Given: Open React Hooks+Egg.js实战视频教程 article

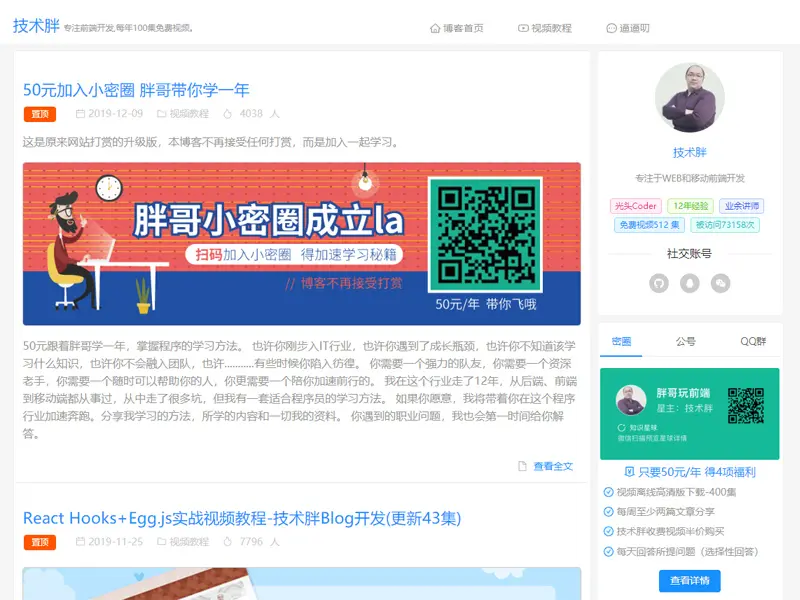Looking at the screenshot, I should (x=242, y=518).
